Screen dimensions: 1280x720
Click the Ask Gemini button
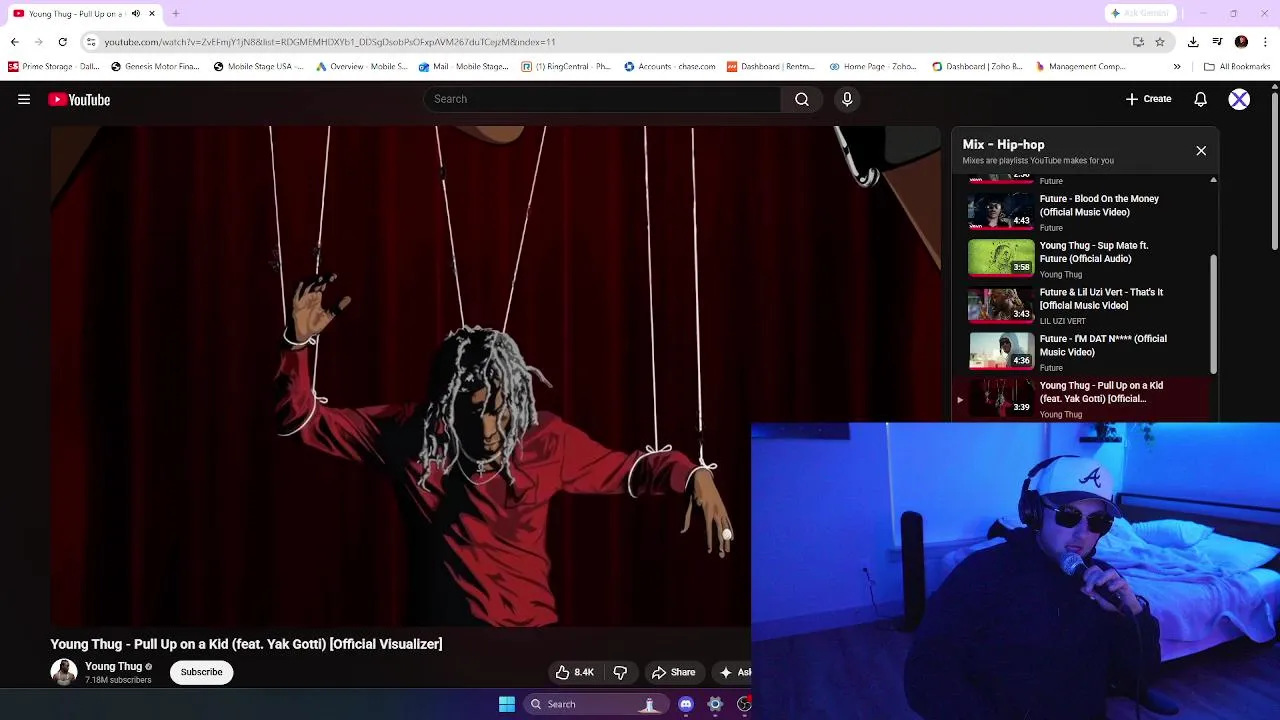click(1143, 13)
